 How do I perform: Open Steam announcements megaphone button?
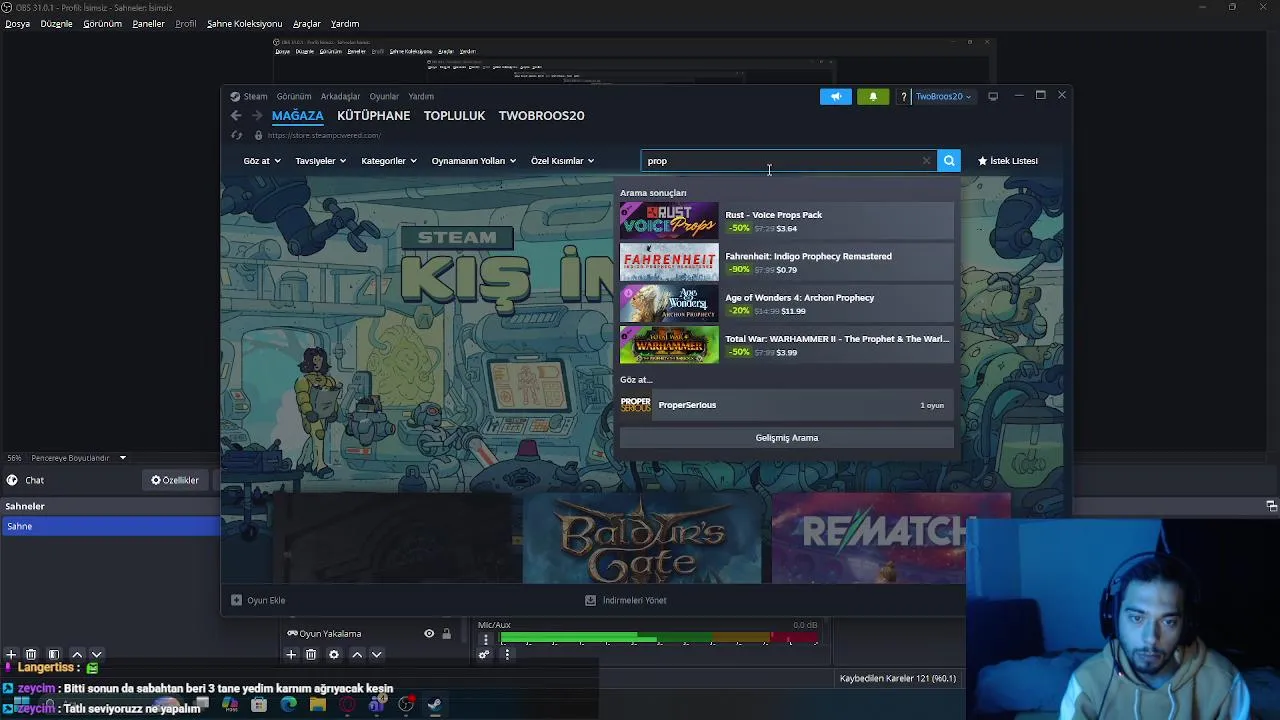pos(836,96)
